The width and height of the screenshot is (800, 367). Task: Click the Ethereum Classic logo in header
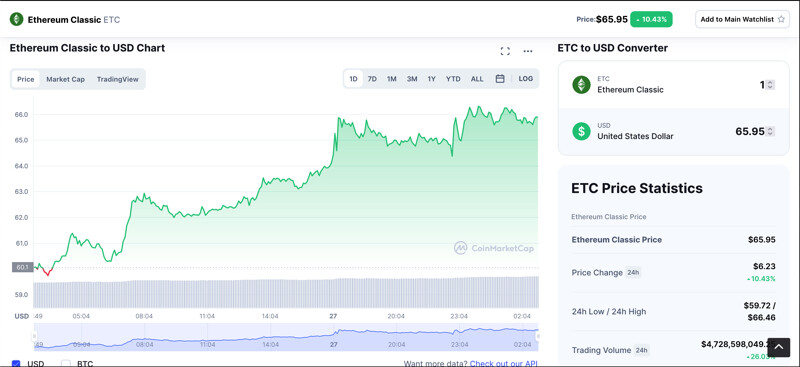17,19
